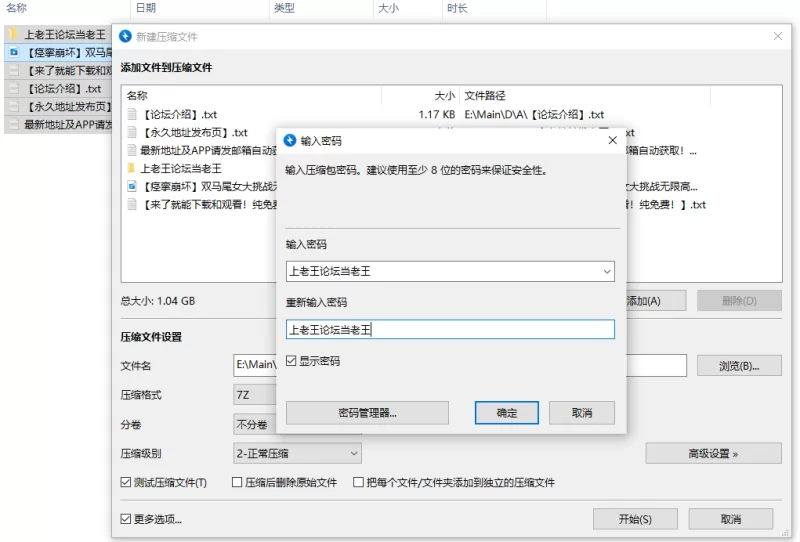The image size is (800, 542).
Task: Click the 【痉挛崩坏】 video icon in the Explorer window
Action: (14, 52)
